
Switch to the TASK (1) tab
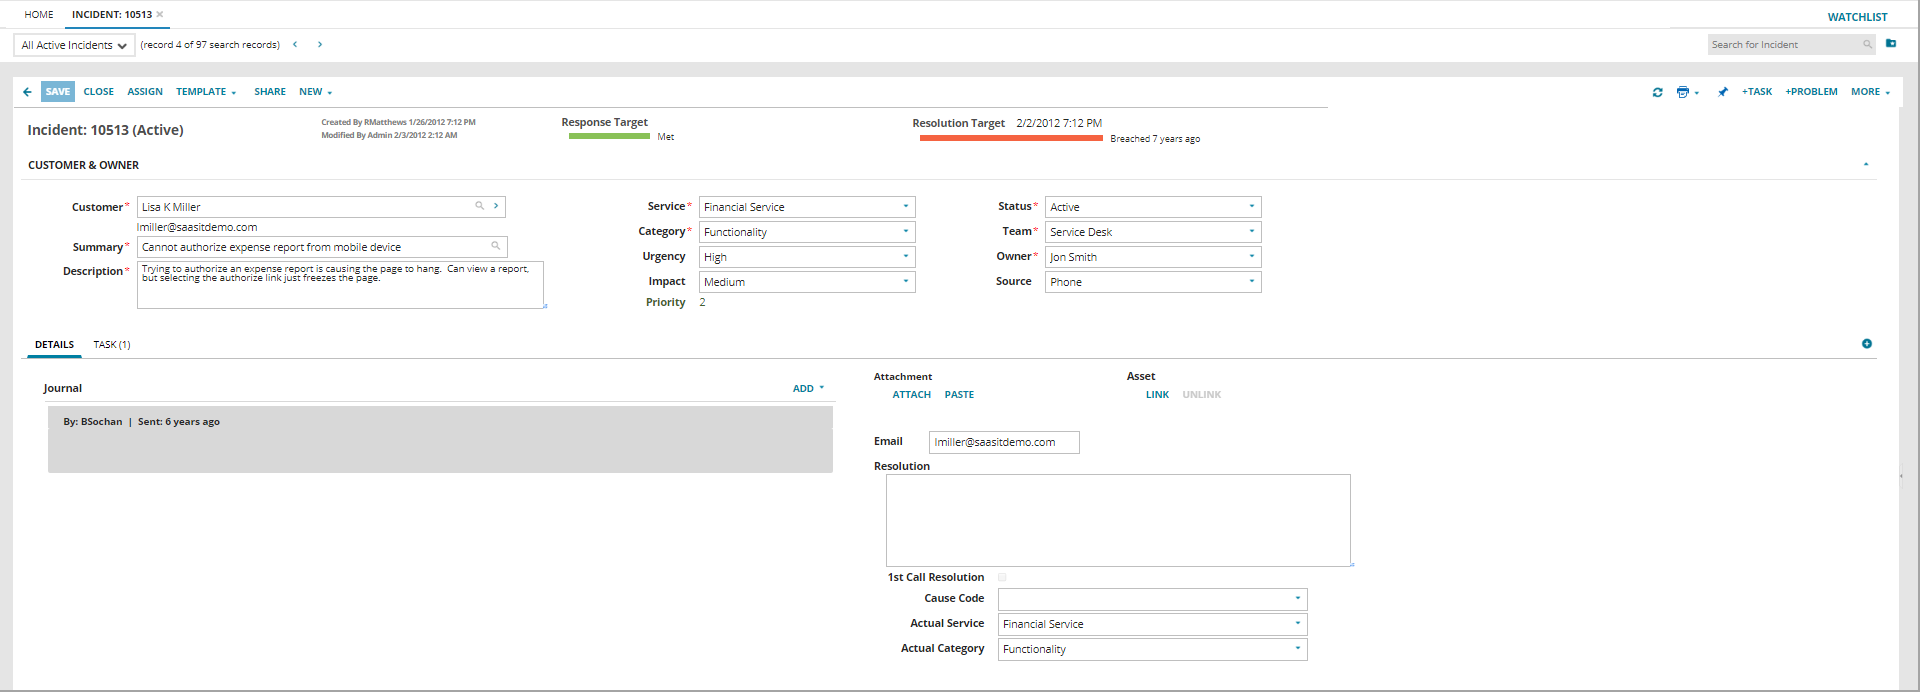112,345
